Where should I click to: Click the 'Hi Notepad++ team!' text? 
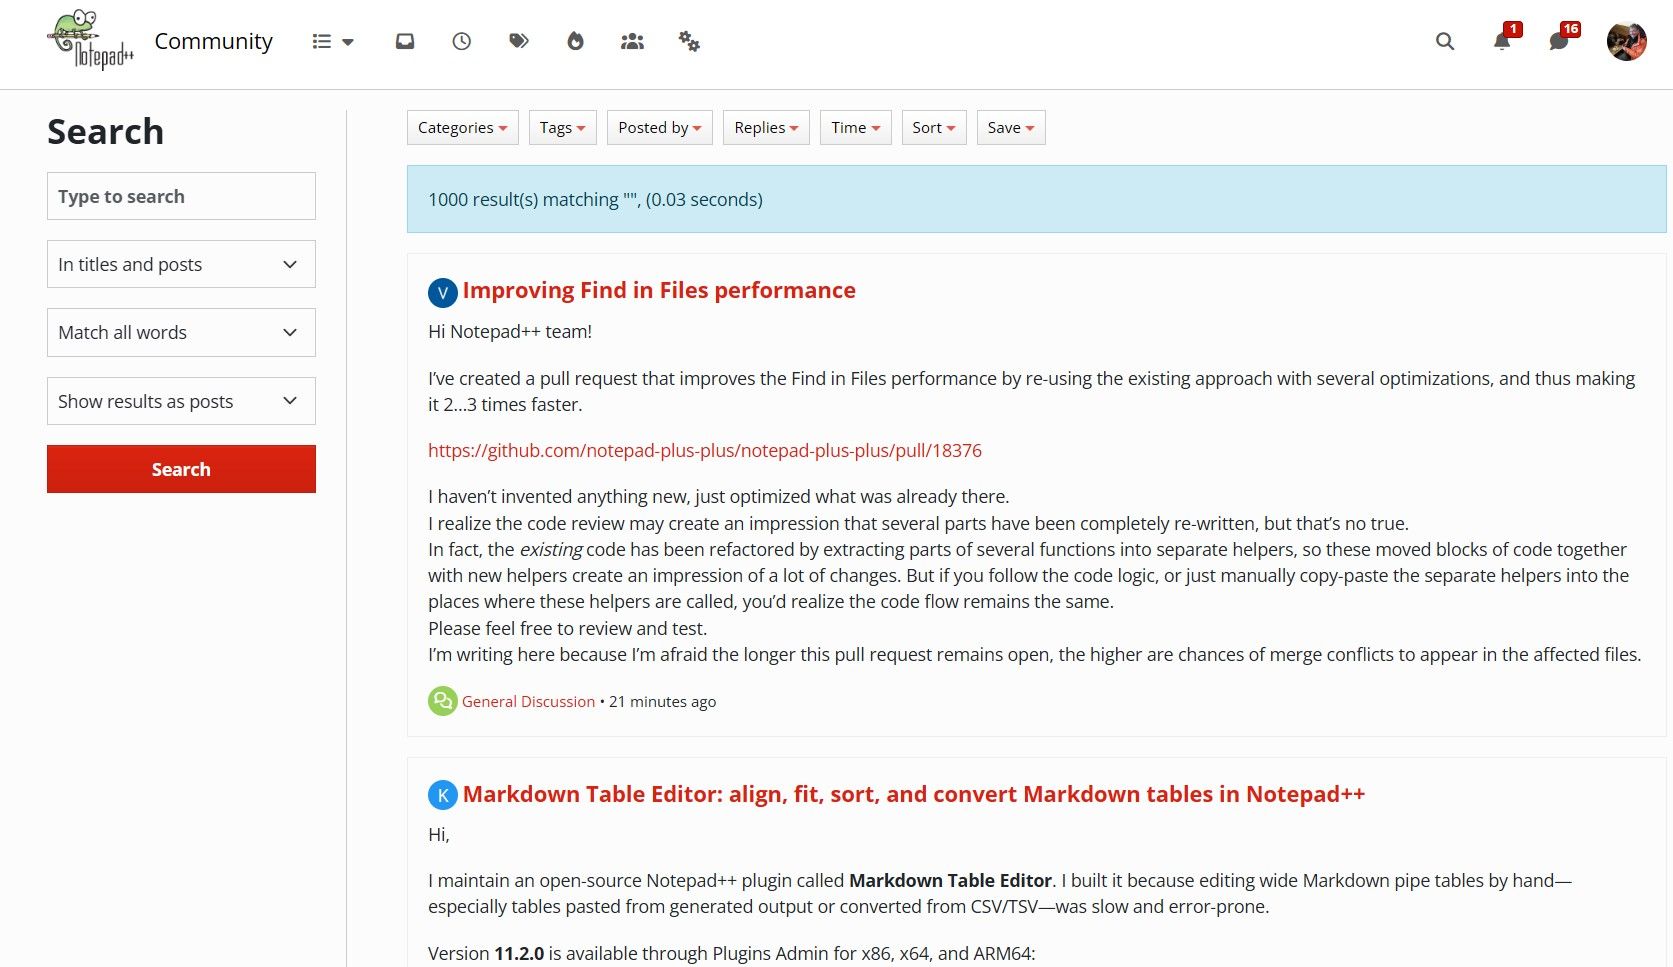click(x=510, y=332)
